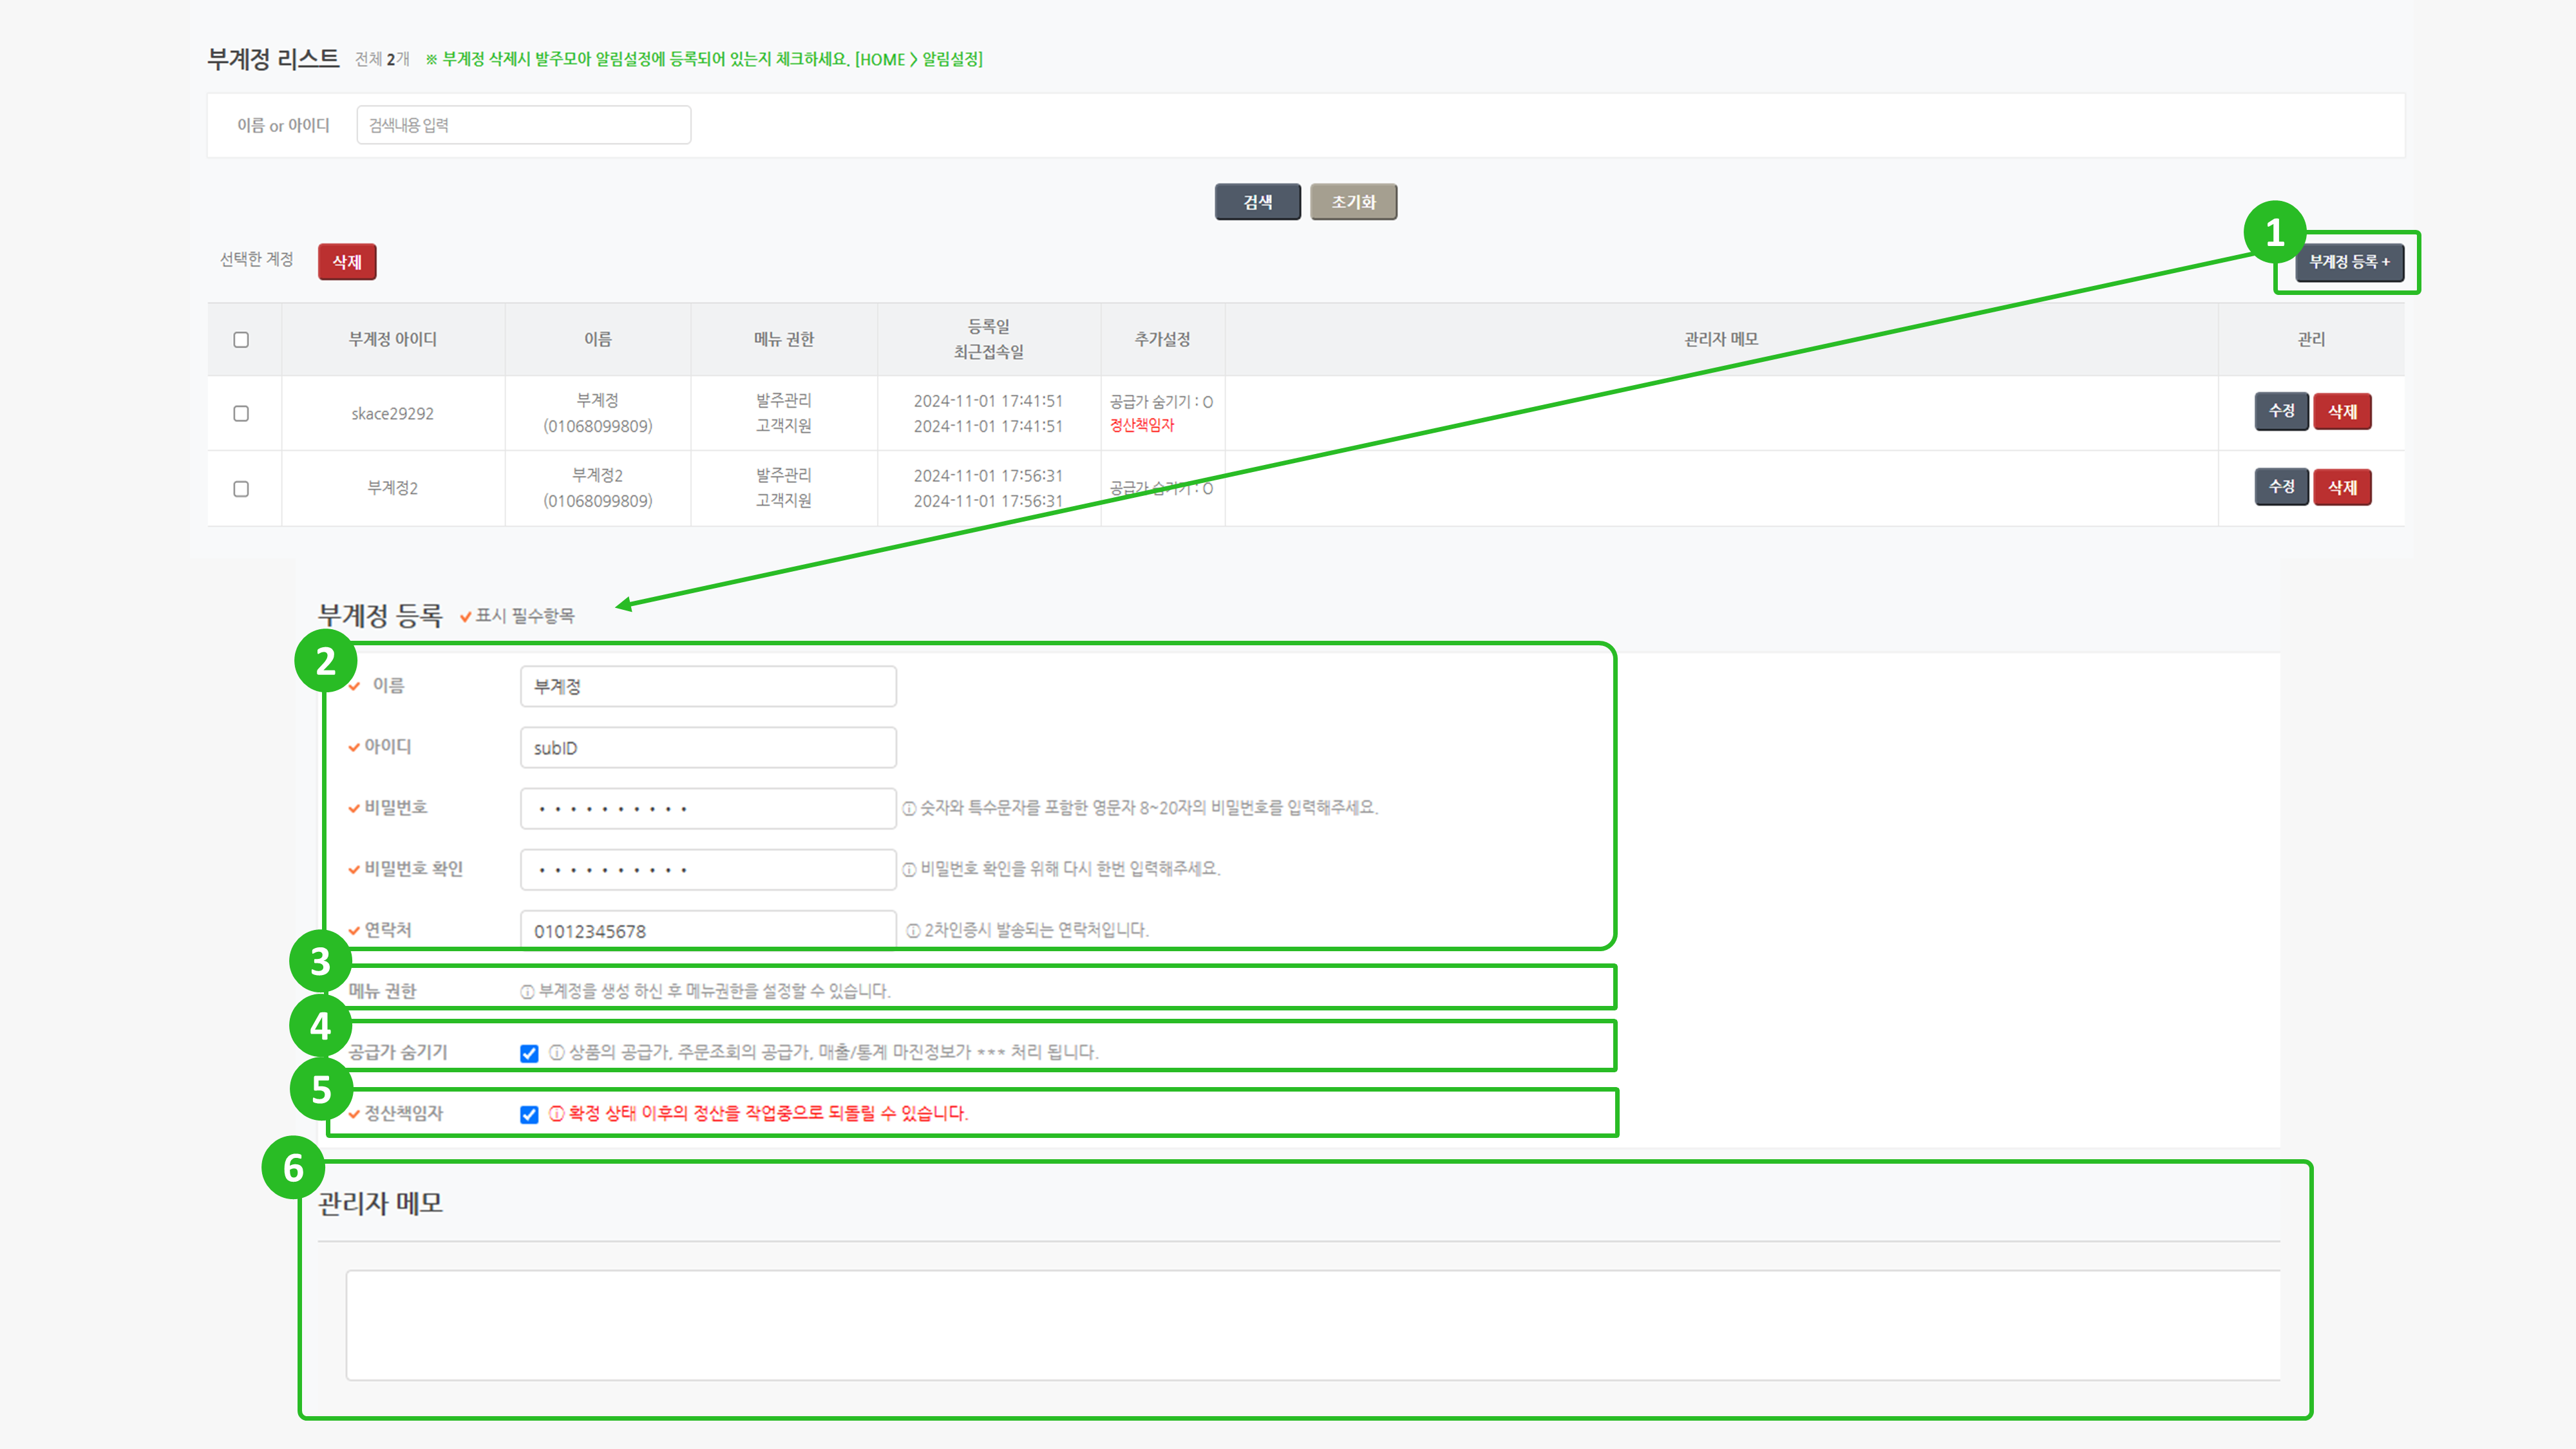
Task: Click red 삭제 button next to 선택한 계정
Action: click(347, 262)
